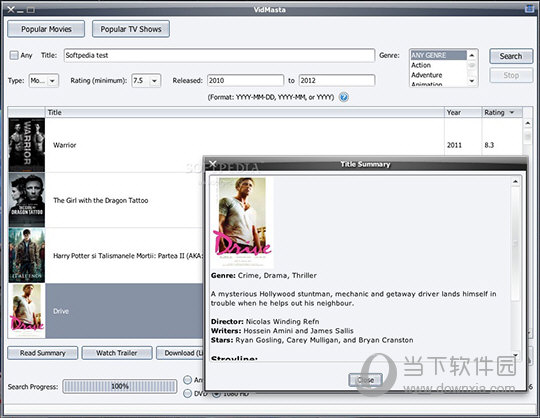540x418 pixels.
Task: Select the Warrior poster thumbnail
Action: 27,145
